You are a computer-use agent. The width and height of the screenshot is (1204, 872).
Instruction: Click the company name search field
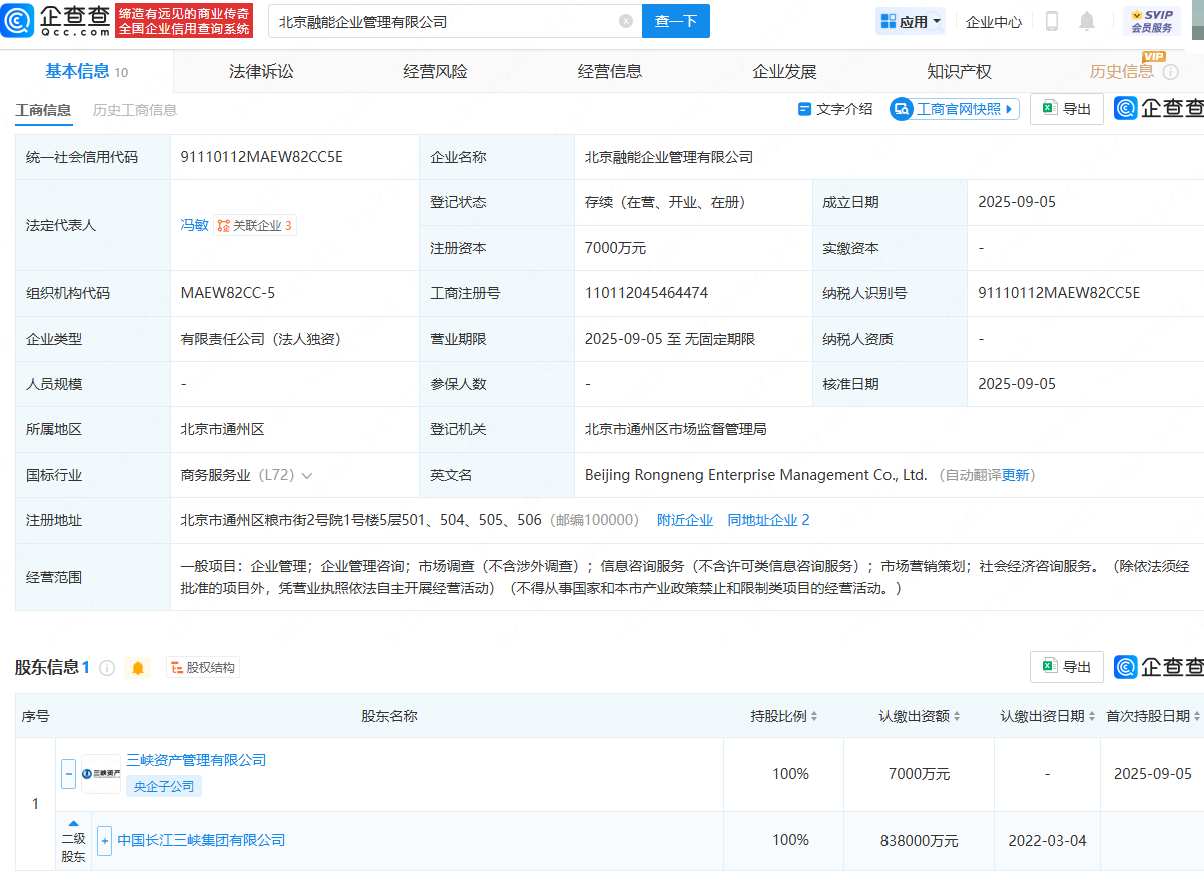click(440, 21)
